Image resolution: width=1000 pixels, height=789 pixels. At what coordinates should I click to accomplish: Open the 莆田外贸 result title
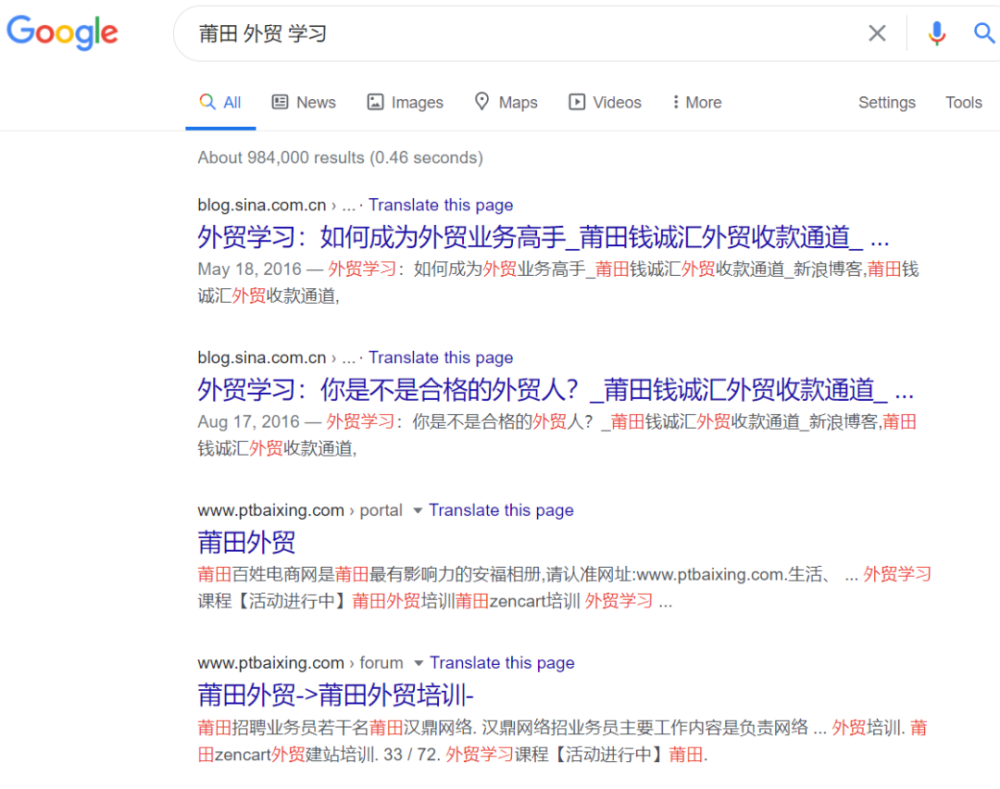coord(247,543)
